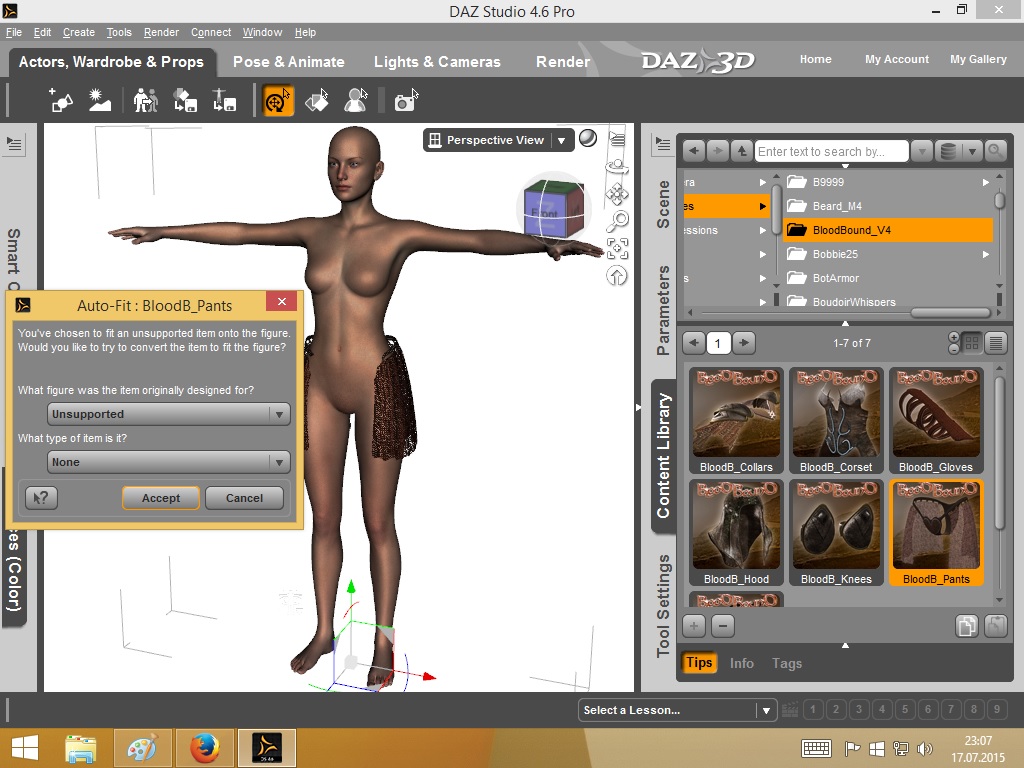Image resolution: width=1024 pixels, height=768 pixels.
Task: Go forward in Content Library navigation
Action: coord(717,151)
